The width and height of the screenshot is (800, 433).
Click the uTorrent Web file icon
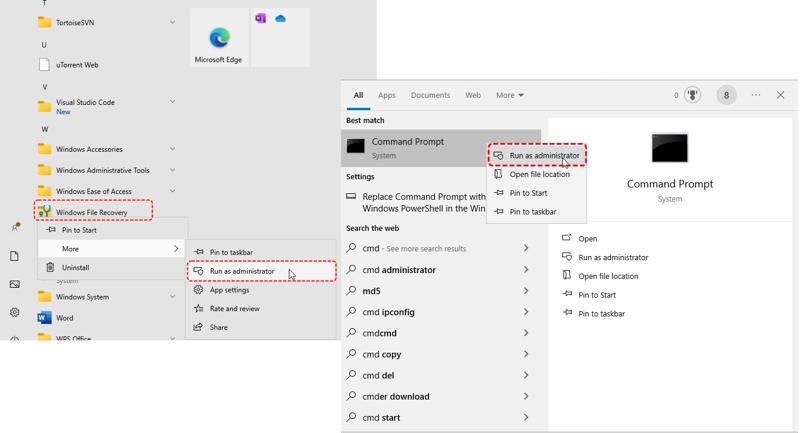[x=45, y=65]
